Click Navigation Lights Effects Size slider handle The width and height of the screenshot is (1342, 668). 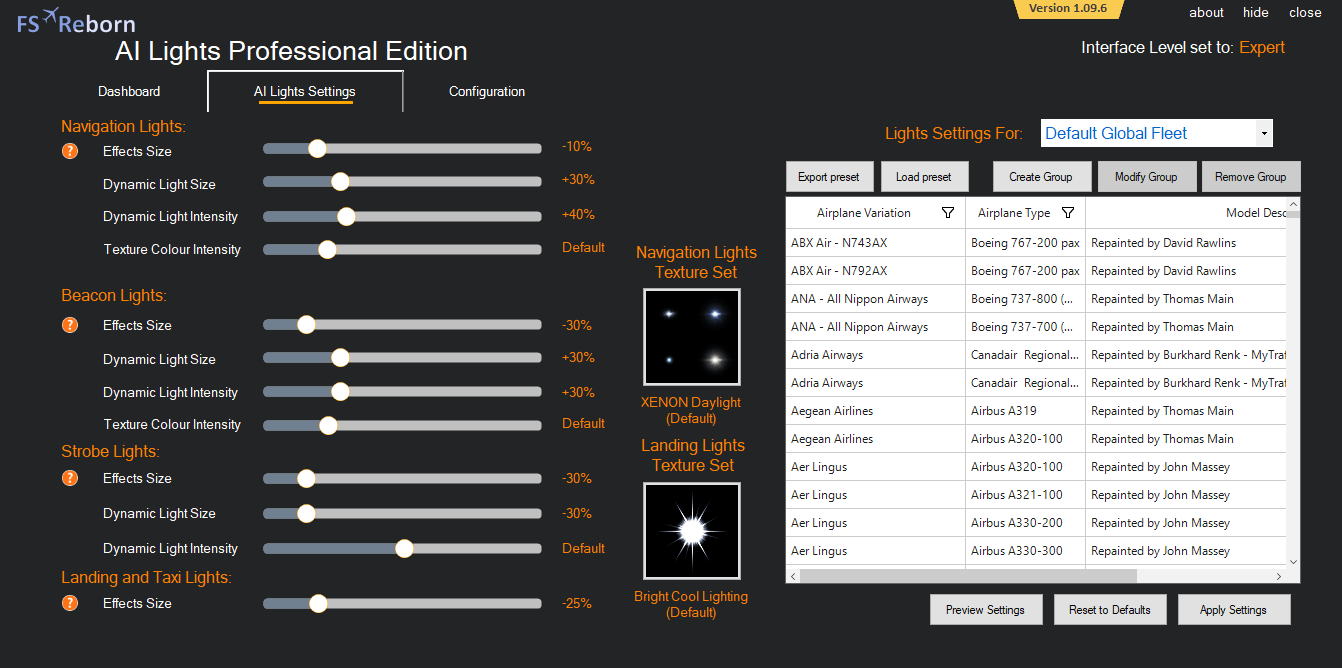[x=317, y=148]
